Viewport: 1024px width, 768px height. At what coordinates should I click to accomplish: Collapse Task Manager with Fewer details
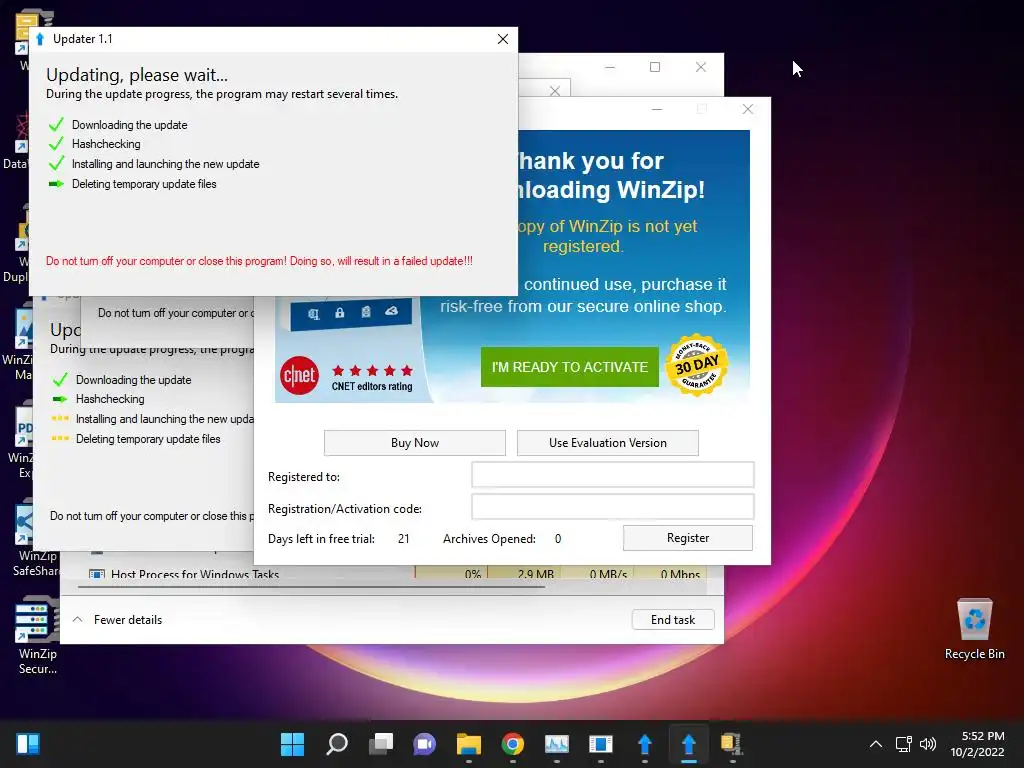[118, 620]
